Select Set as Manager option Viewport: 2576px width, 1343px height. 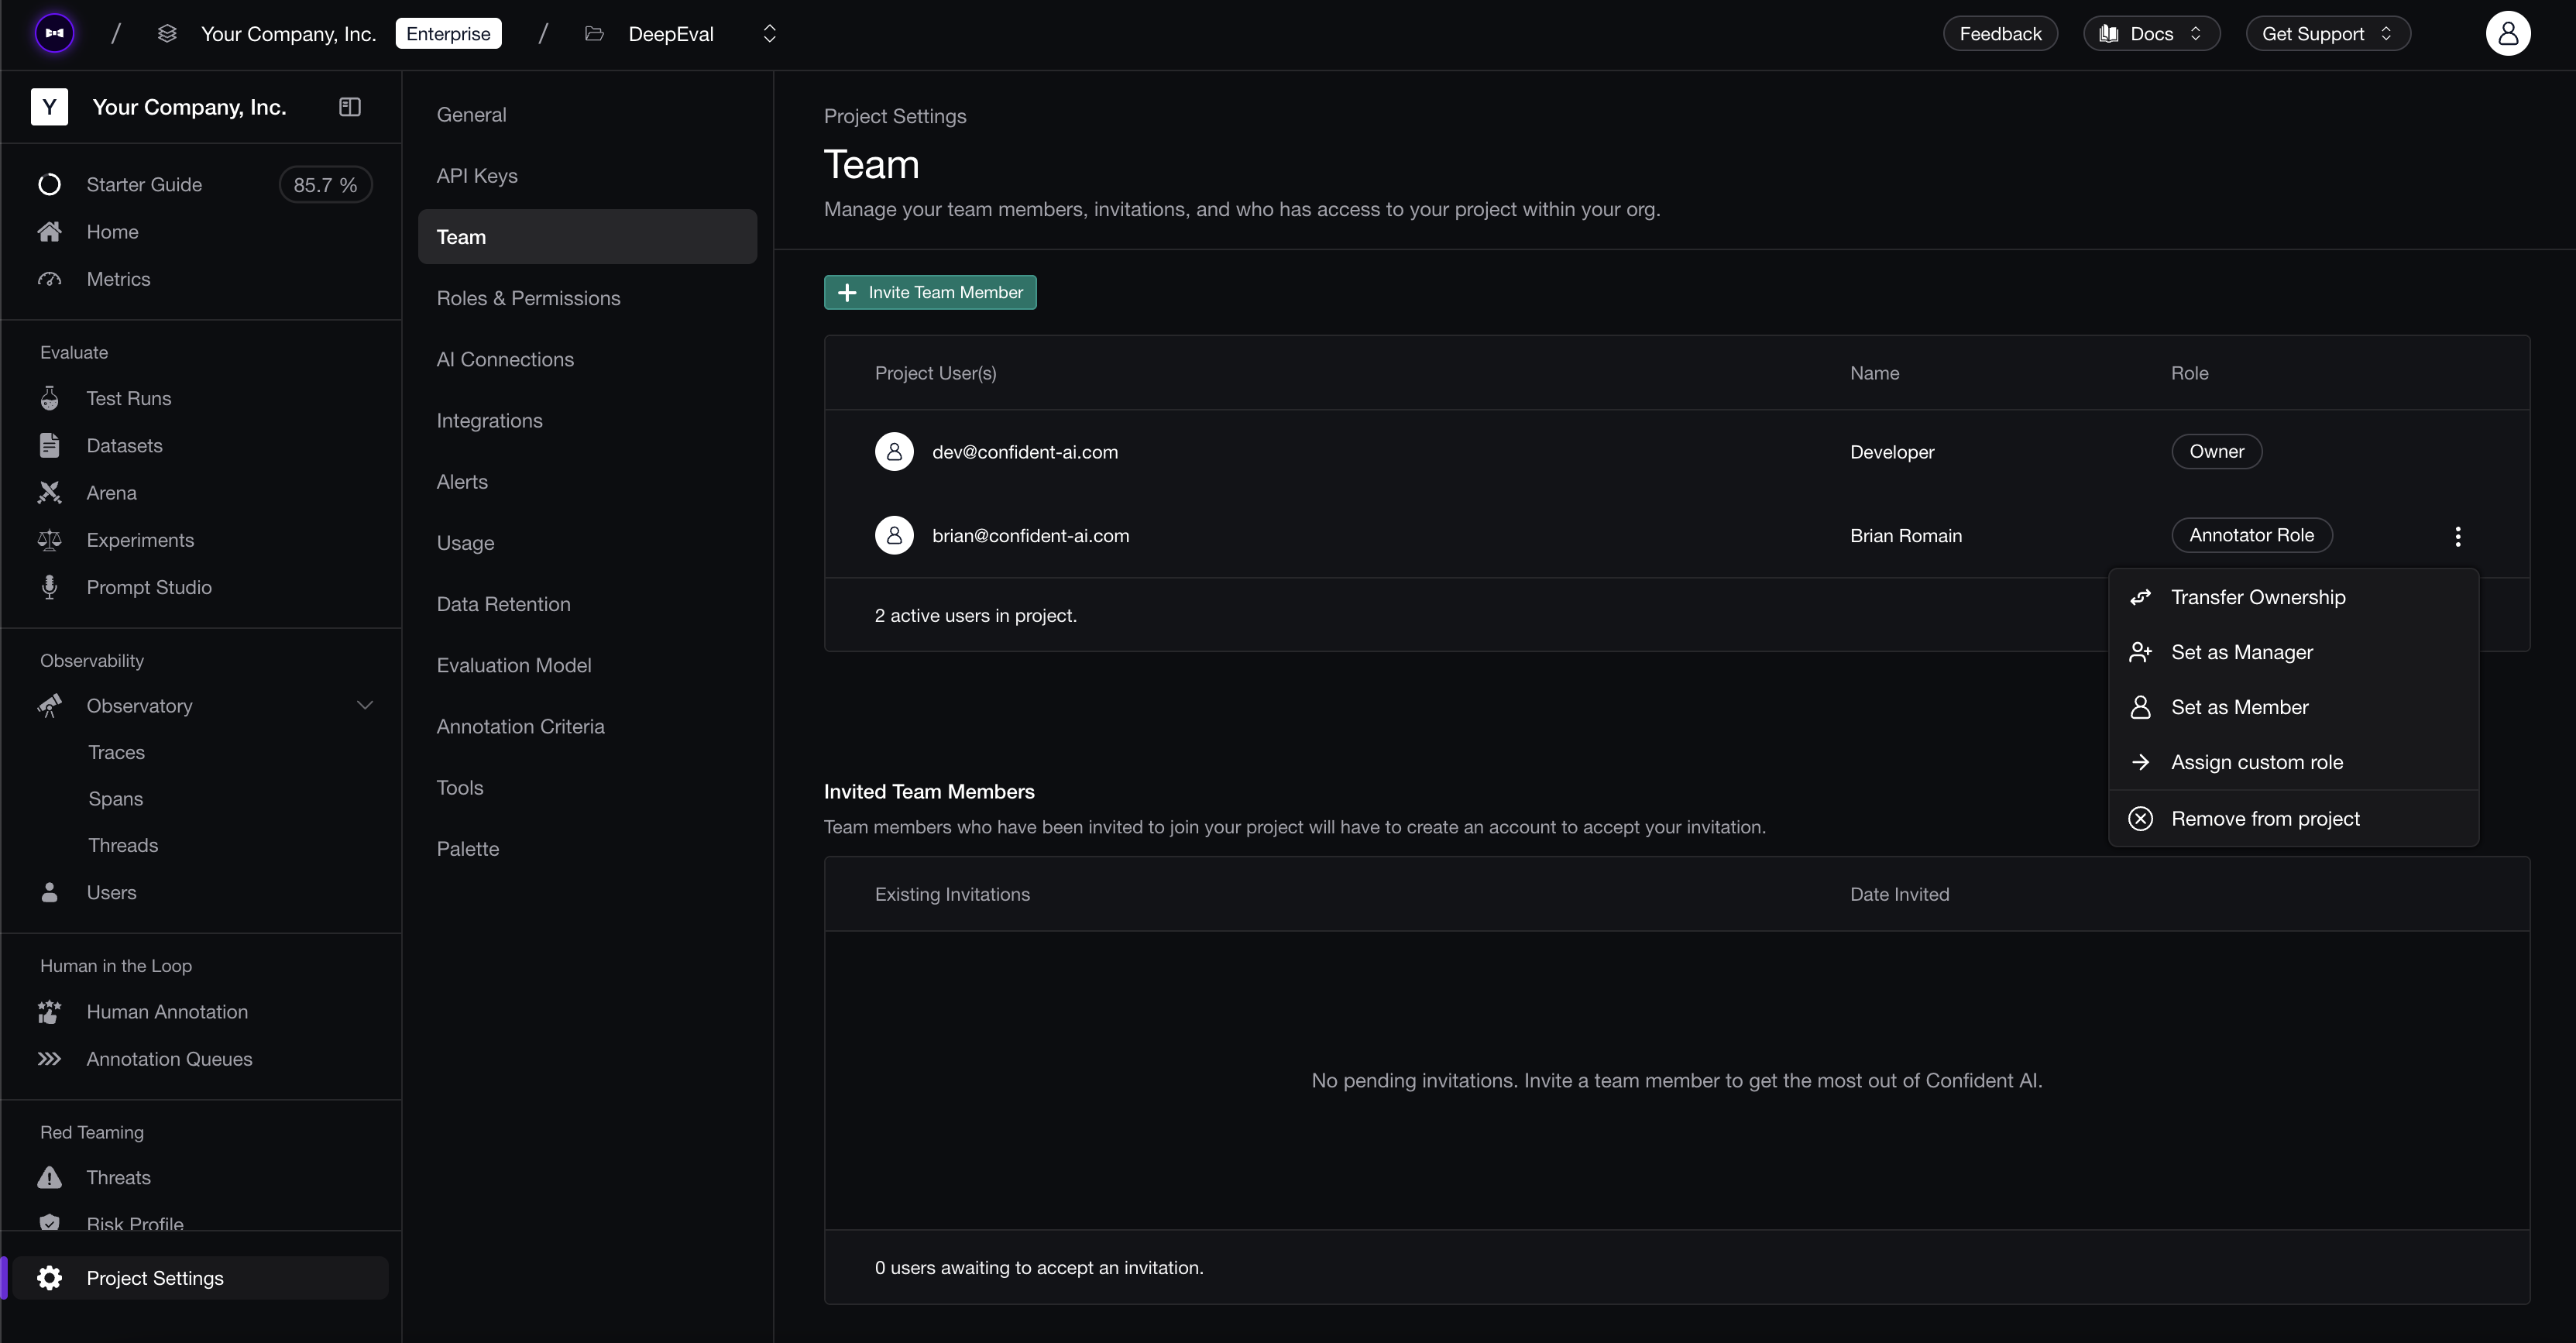[2241, 652]
